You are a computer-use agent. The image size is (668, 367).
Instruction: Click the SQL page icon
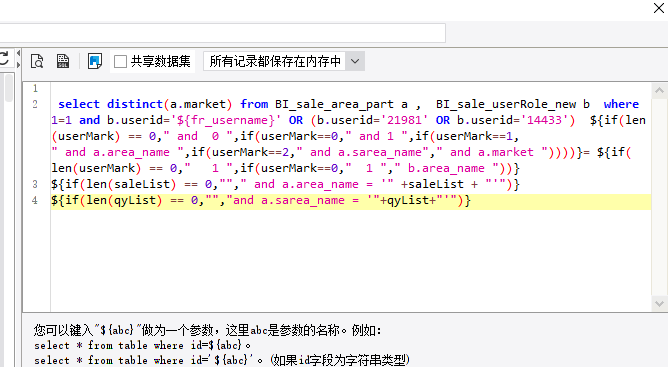[x=63, y=61]
